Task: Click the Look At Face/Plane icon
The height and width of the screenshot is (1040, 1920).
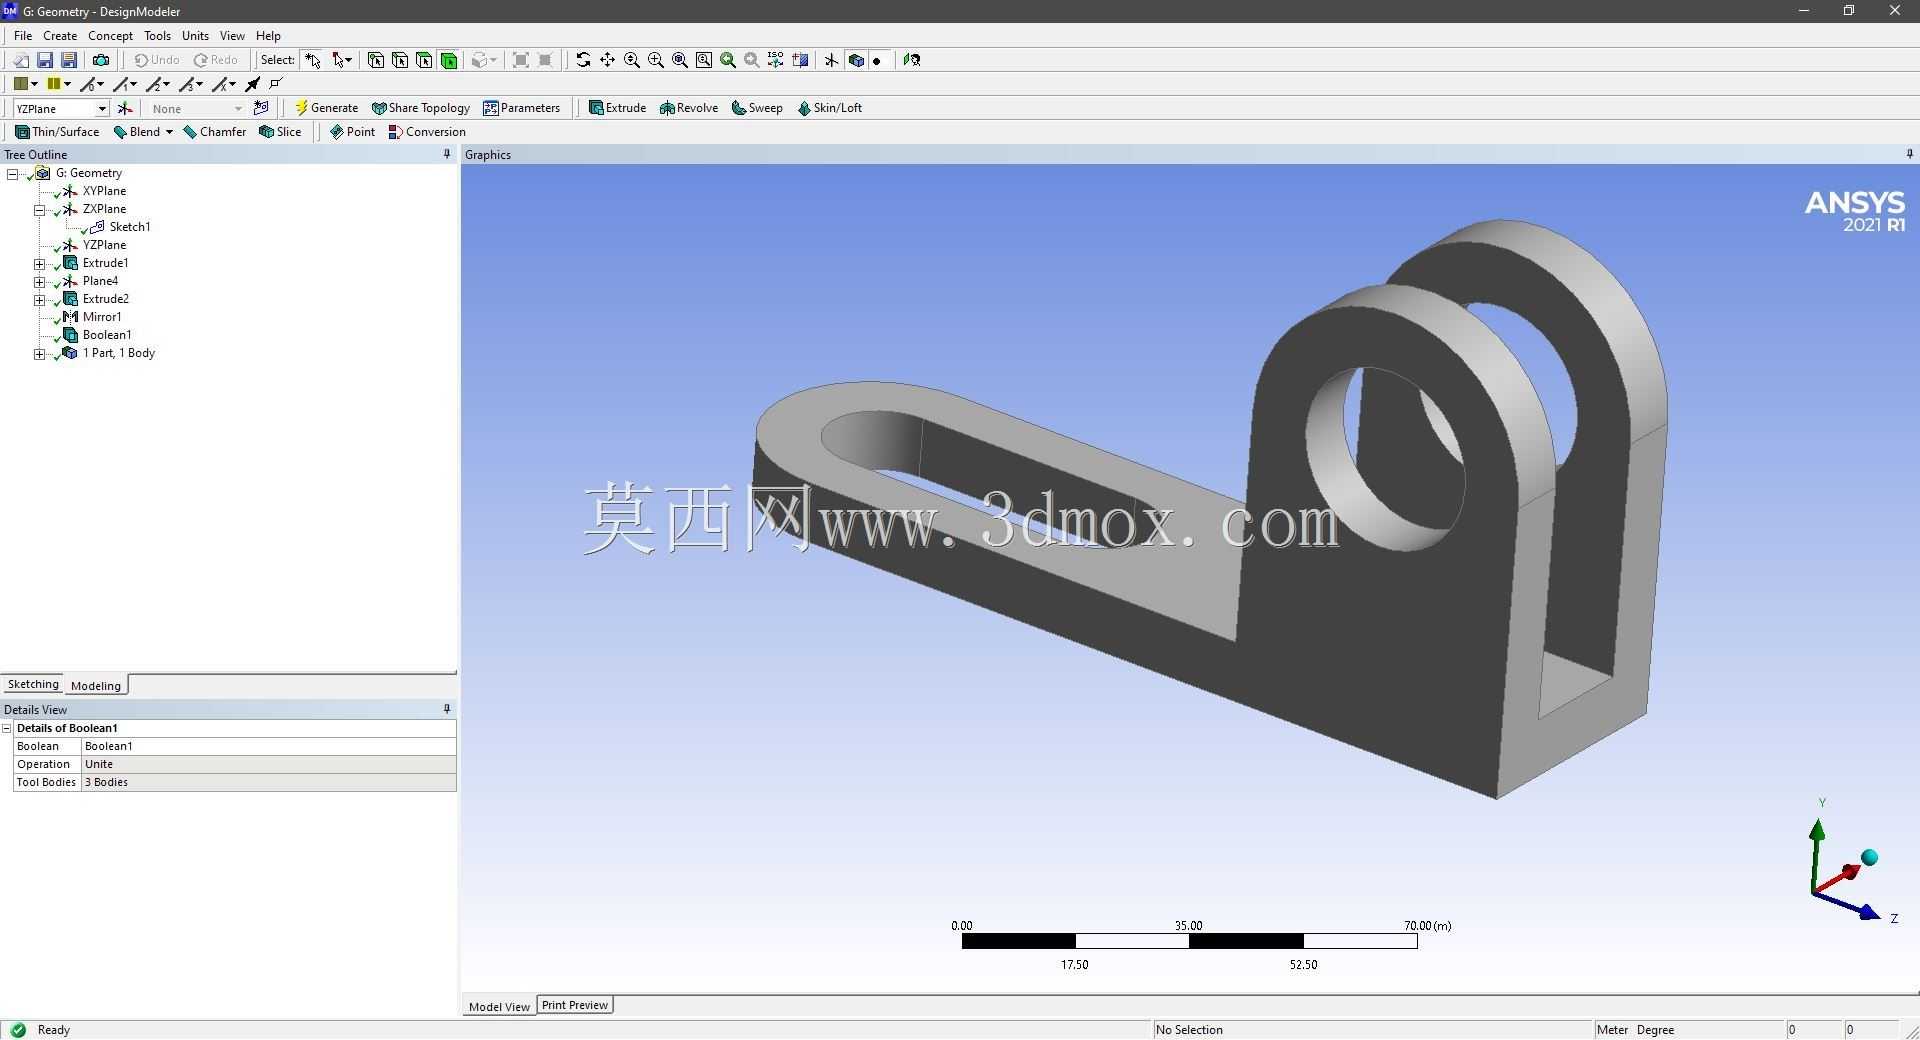Action: (x=912, y=60)
